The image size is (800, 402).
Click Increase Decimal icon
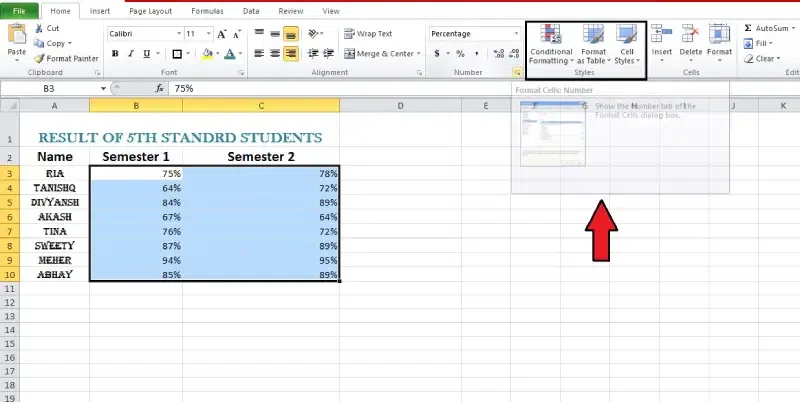[498, 54]
